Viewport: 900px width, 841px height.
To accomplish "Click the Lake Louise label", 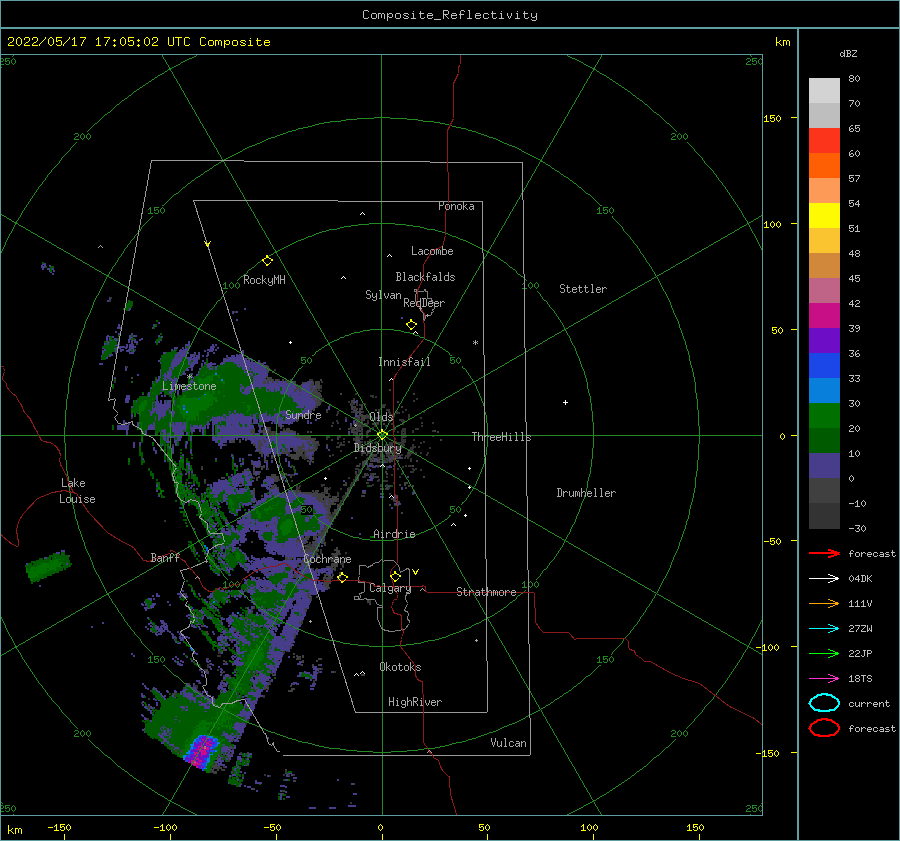I will pos(77,491).
